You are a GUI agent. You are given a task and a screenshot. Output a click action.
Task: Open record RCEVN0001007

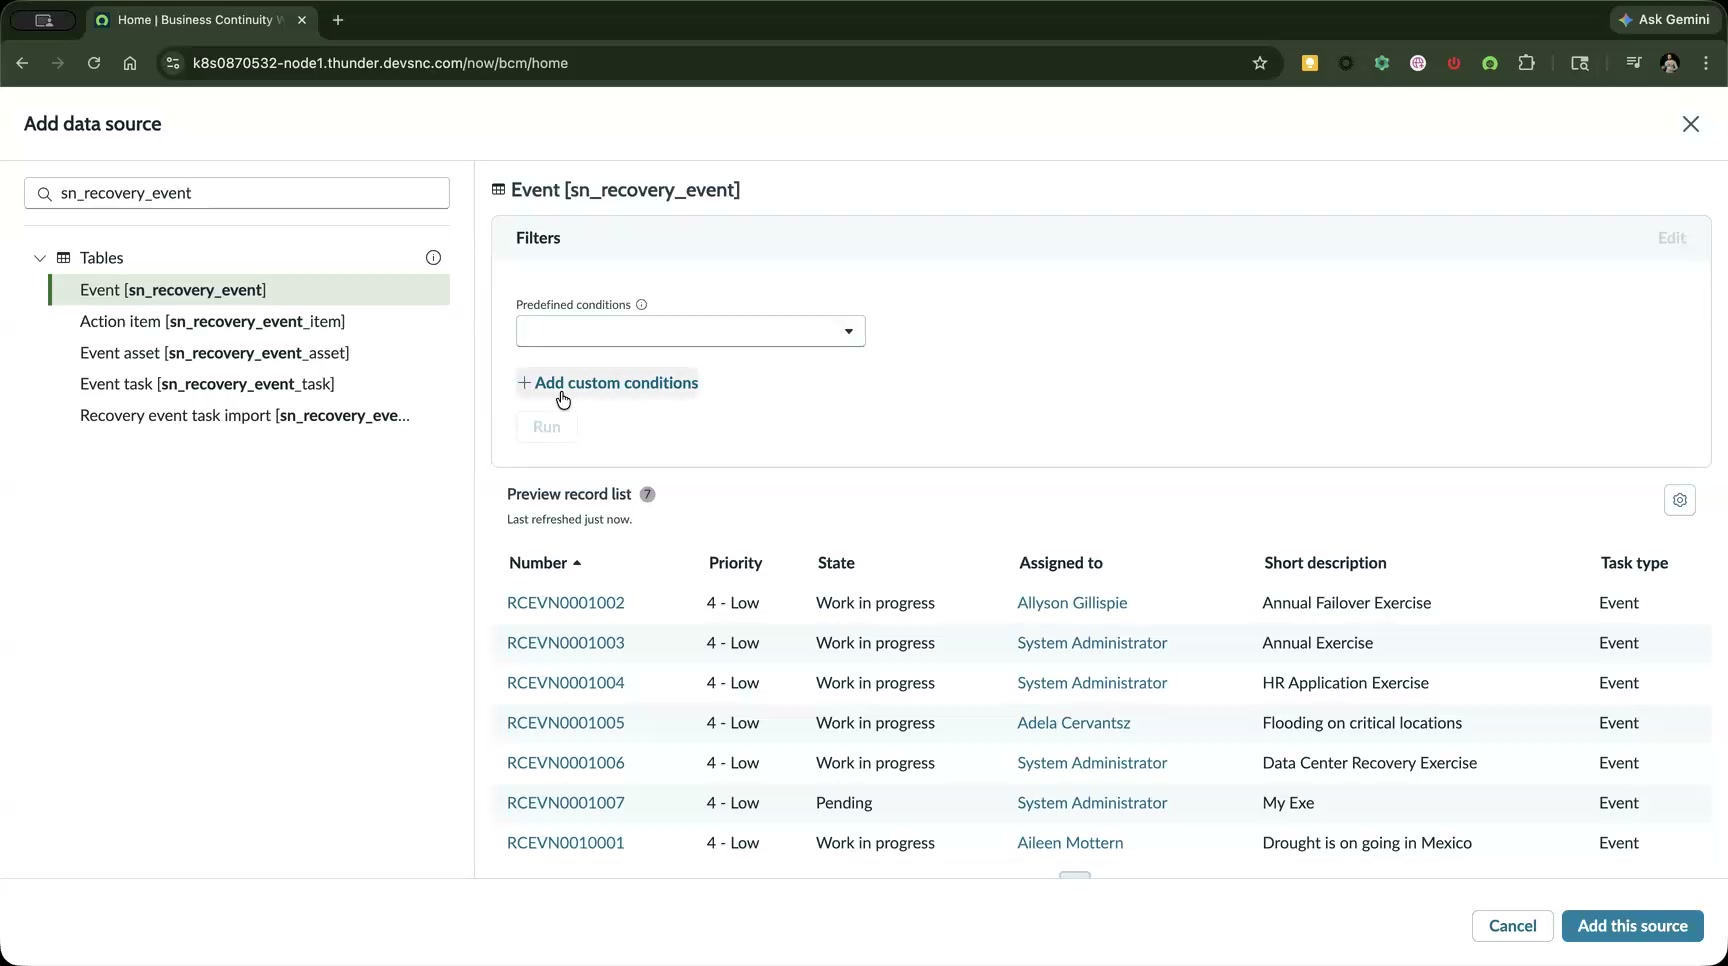(x=566, y=803)
